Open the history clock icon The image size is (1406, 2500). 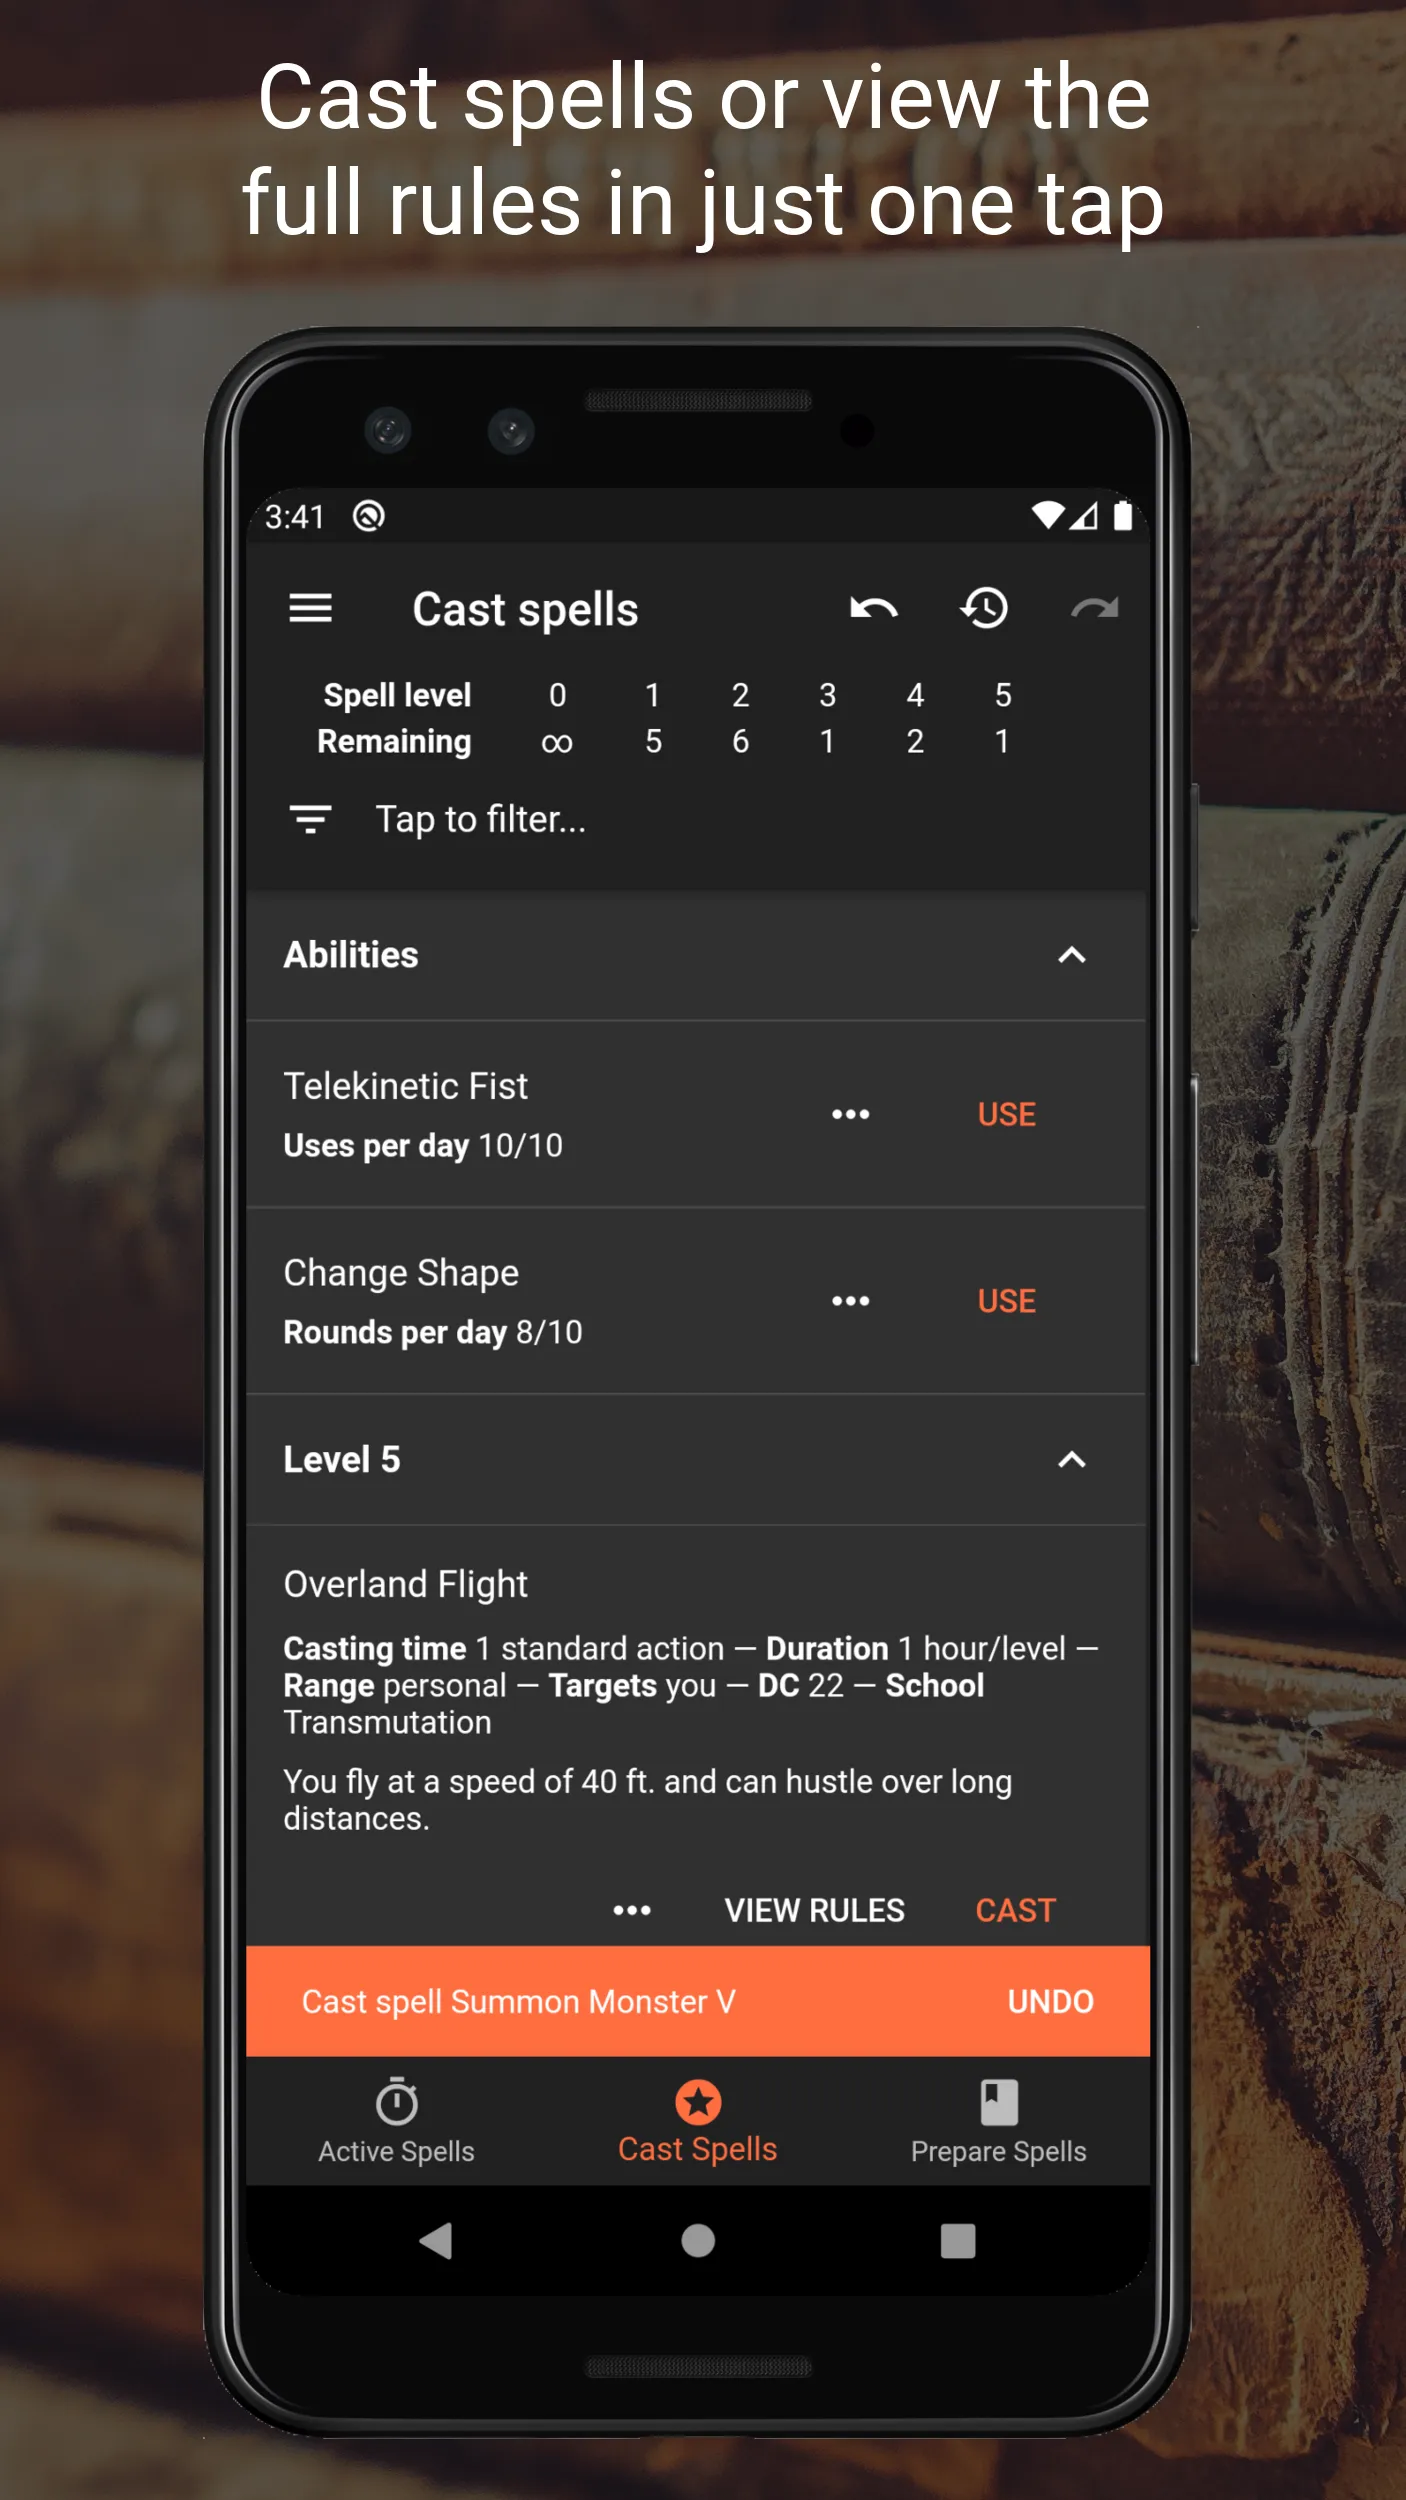[984, 608]
